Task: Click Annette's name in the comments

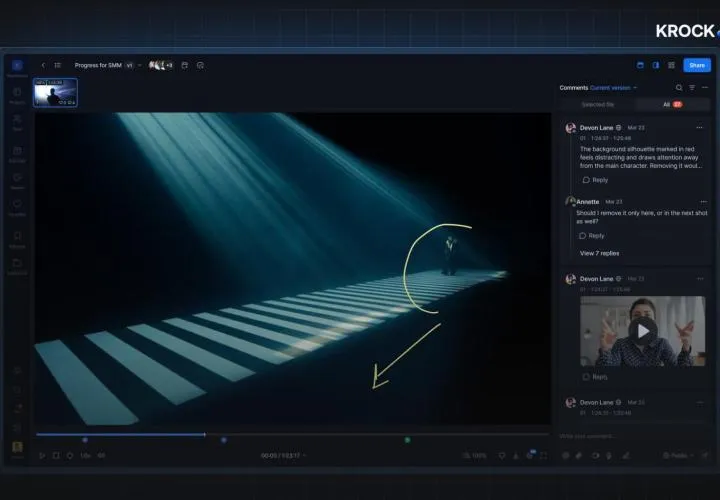Action: (x=587, y=202)
